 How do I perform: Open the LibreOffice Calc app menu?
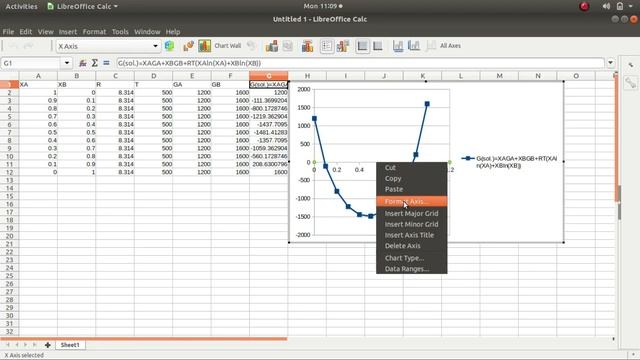(x=82, y=6)
